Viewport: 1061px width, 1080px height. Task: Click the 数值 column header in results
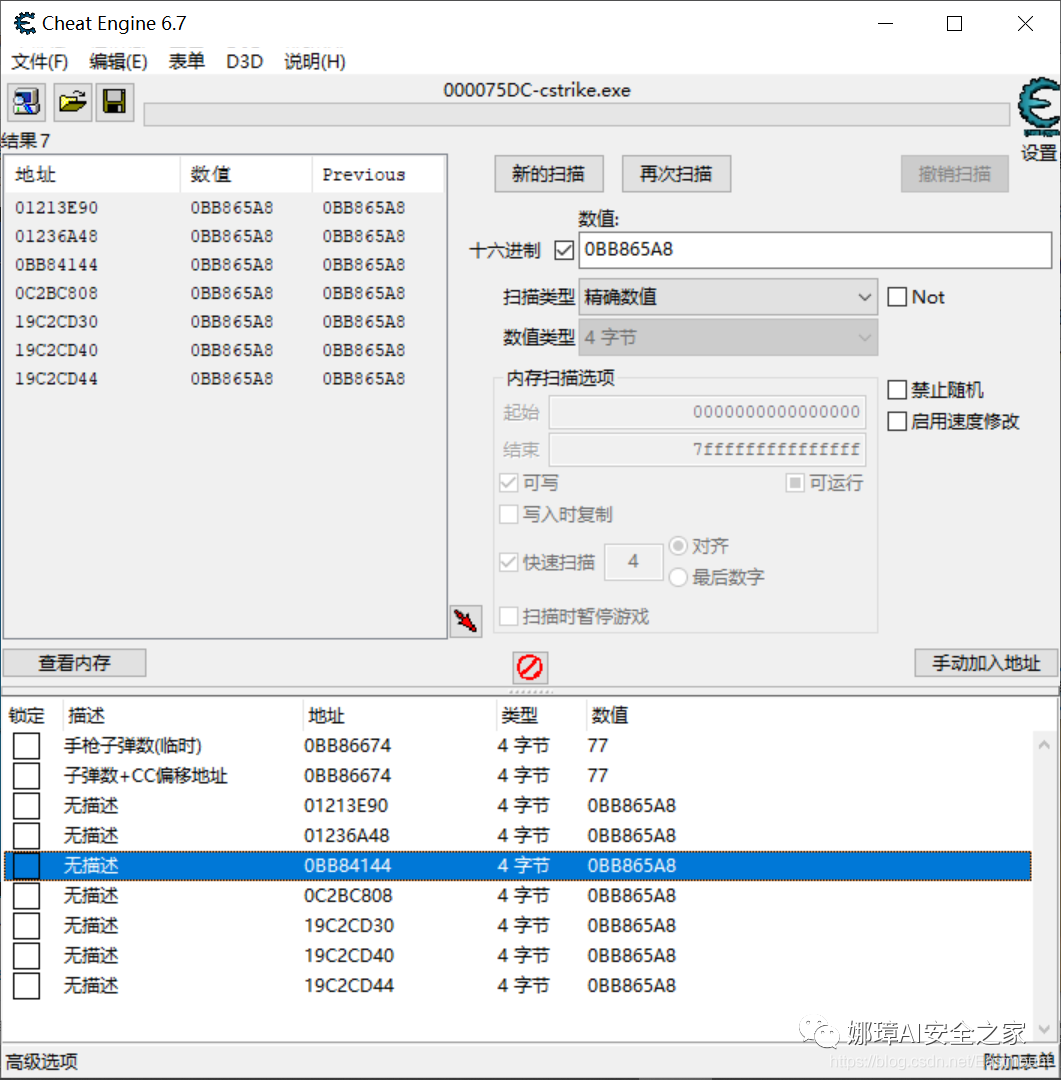click(246, 174)
